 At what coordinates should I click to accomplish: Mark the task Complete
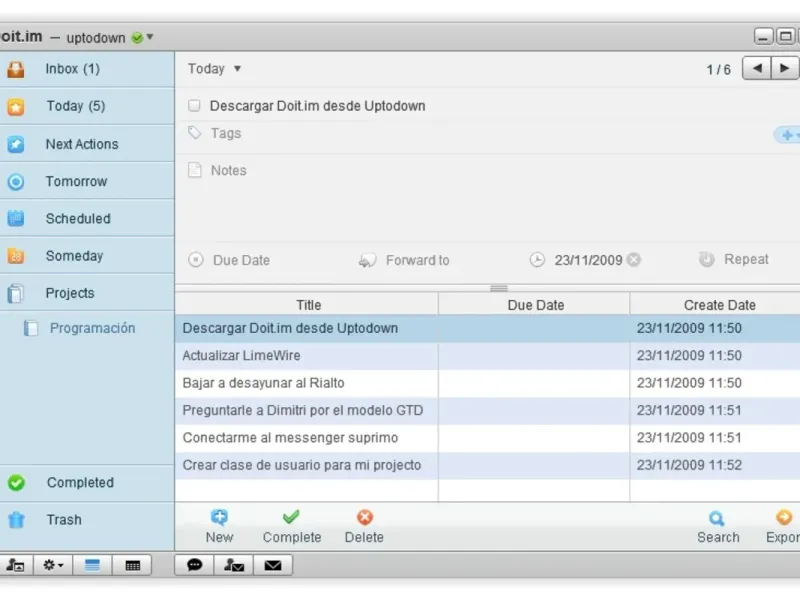pyautogui.click(x=292, y=527)
